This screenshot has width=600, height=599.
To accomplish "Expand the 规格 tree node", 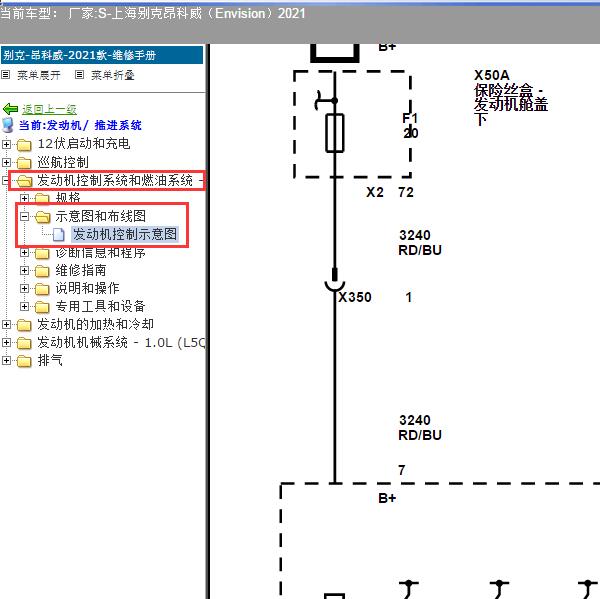I will pos(24,198).
